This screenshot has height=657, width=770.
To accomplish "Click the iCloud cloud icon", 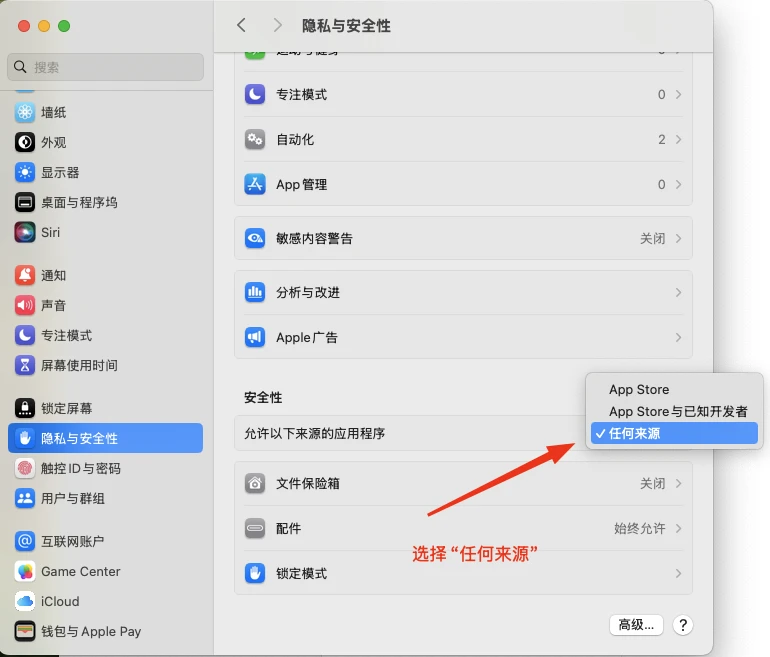I will point(25,602).
